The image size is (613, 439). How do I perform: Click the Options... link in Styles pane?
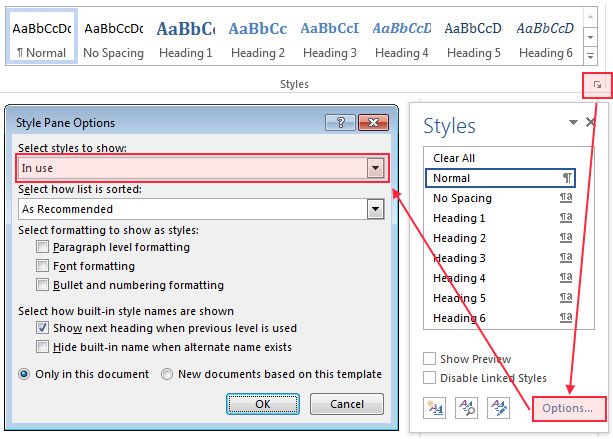(568, 407)
